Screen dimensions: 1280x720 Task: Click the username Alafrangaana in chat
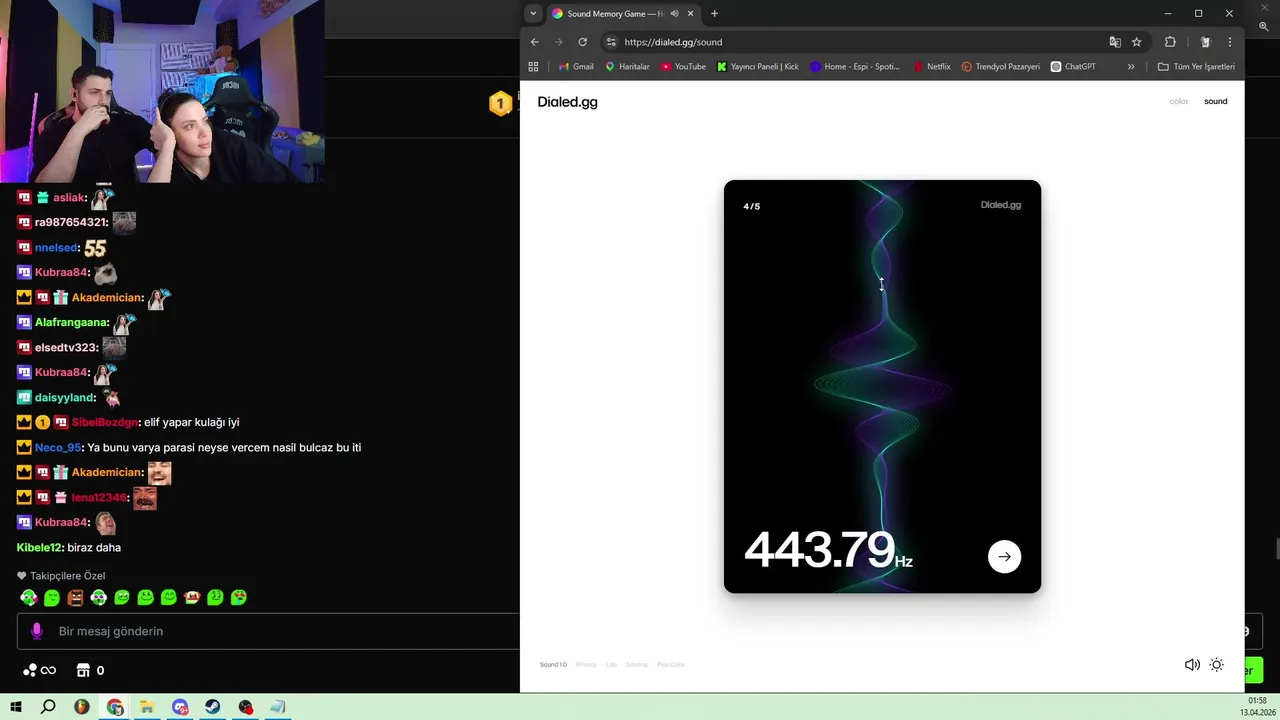tap(71, 322)
